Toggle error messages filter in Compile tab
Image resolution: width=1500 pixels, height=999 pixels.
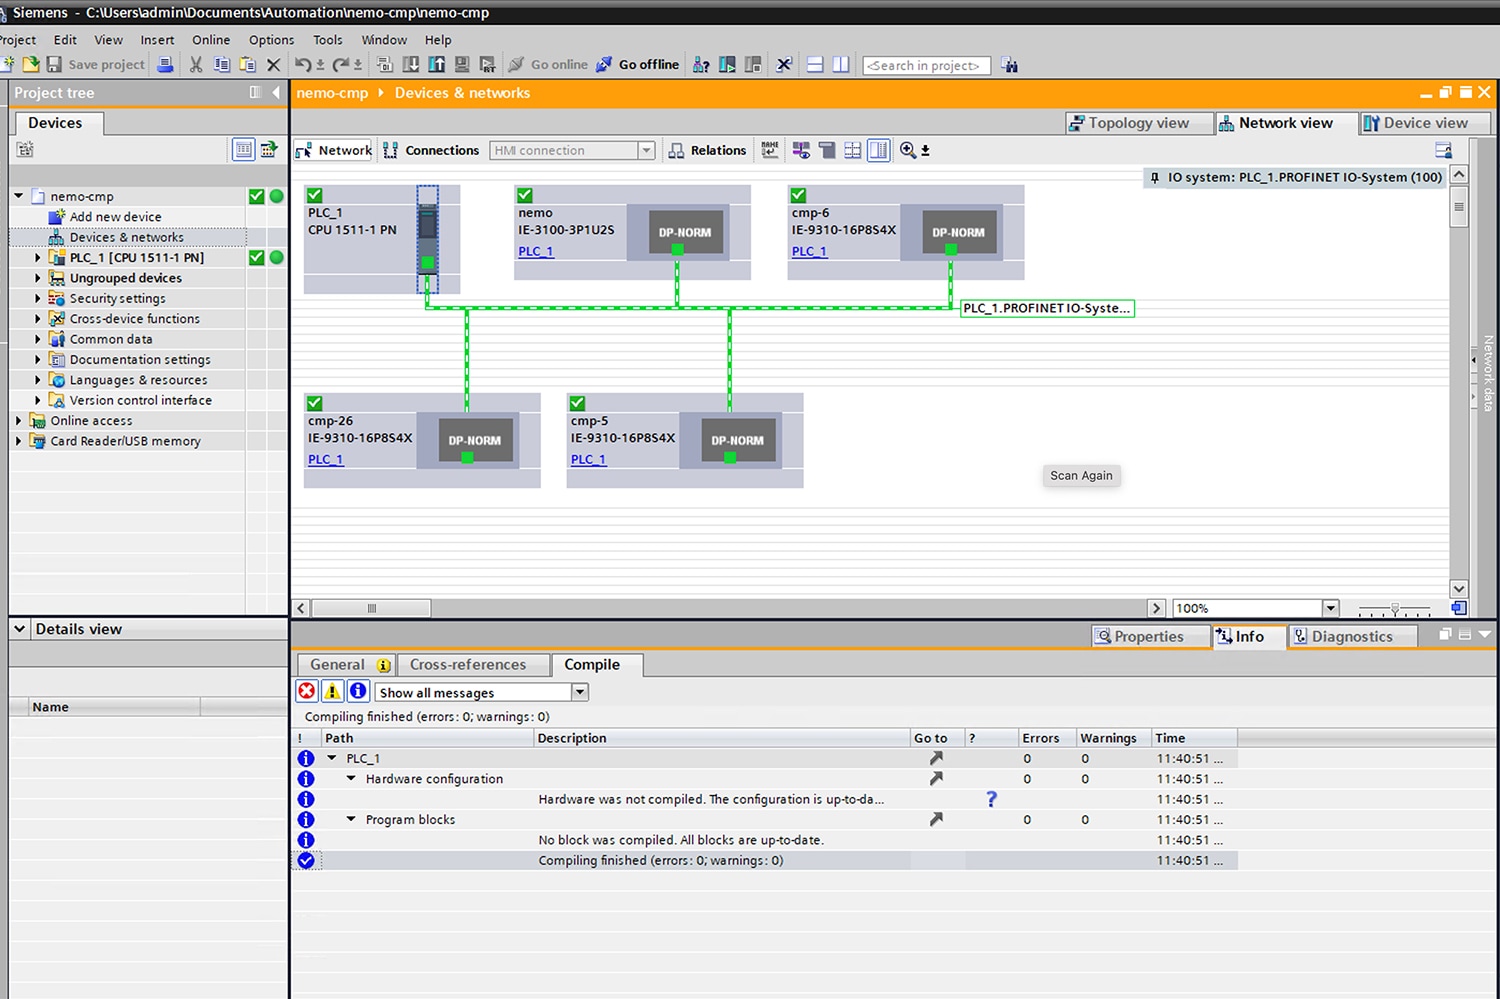click(307, 691)
